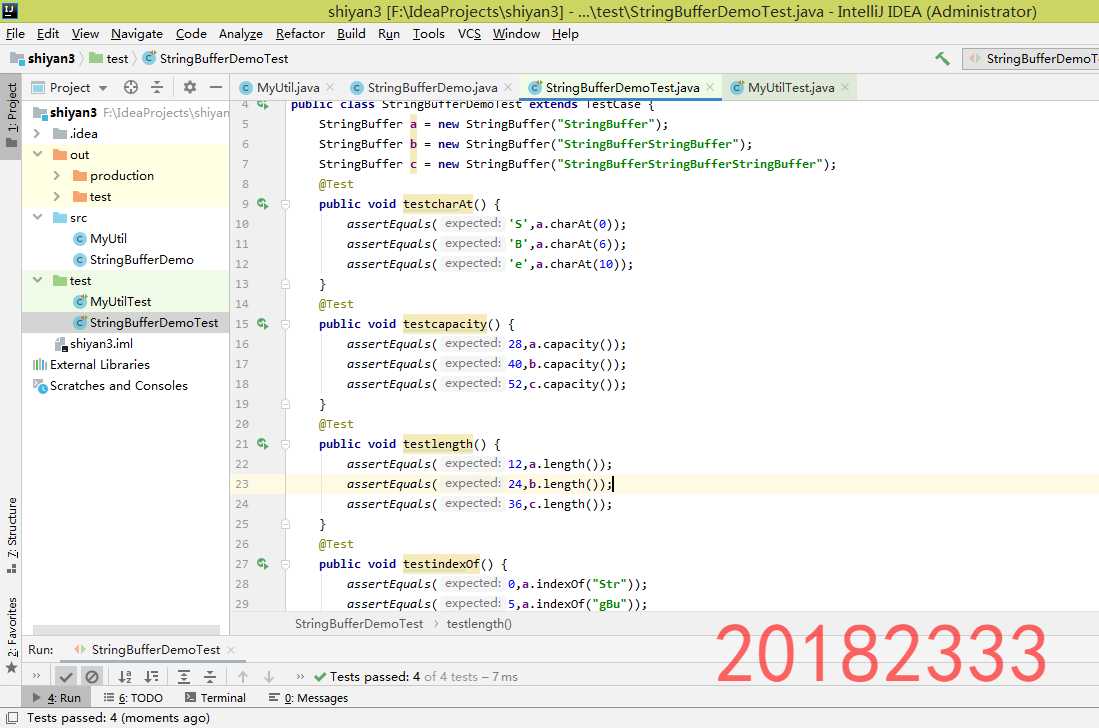Click run gutter icon for testcharAt
The image size is (1099, 728).
coord(263,204)
